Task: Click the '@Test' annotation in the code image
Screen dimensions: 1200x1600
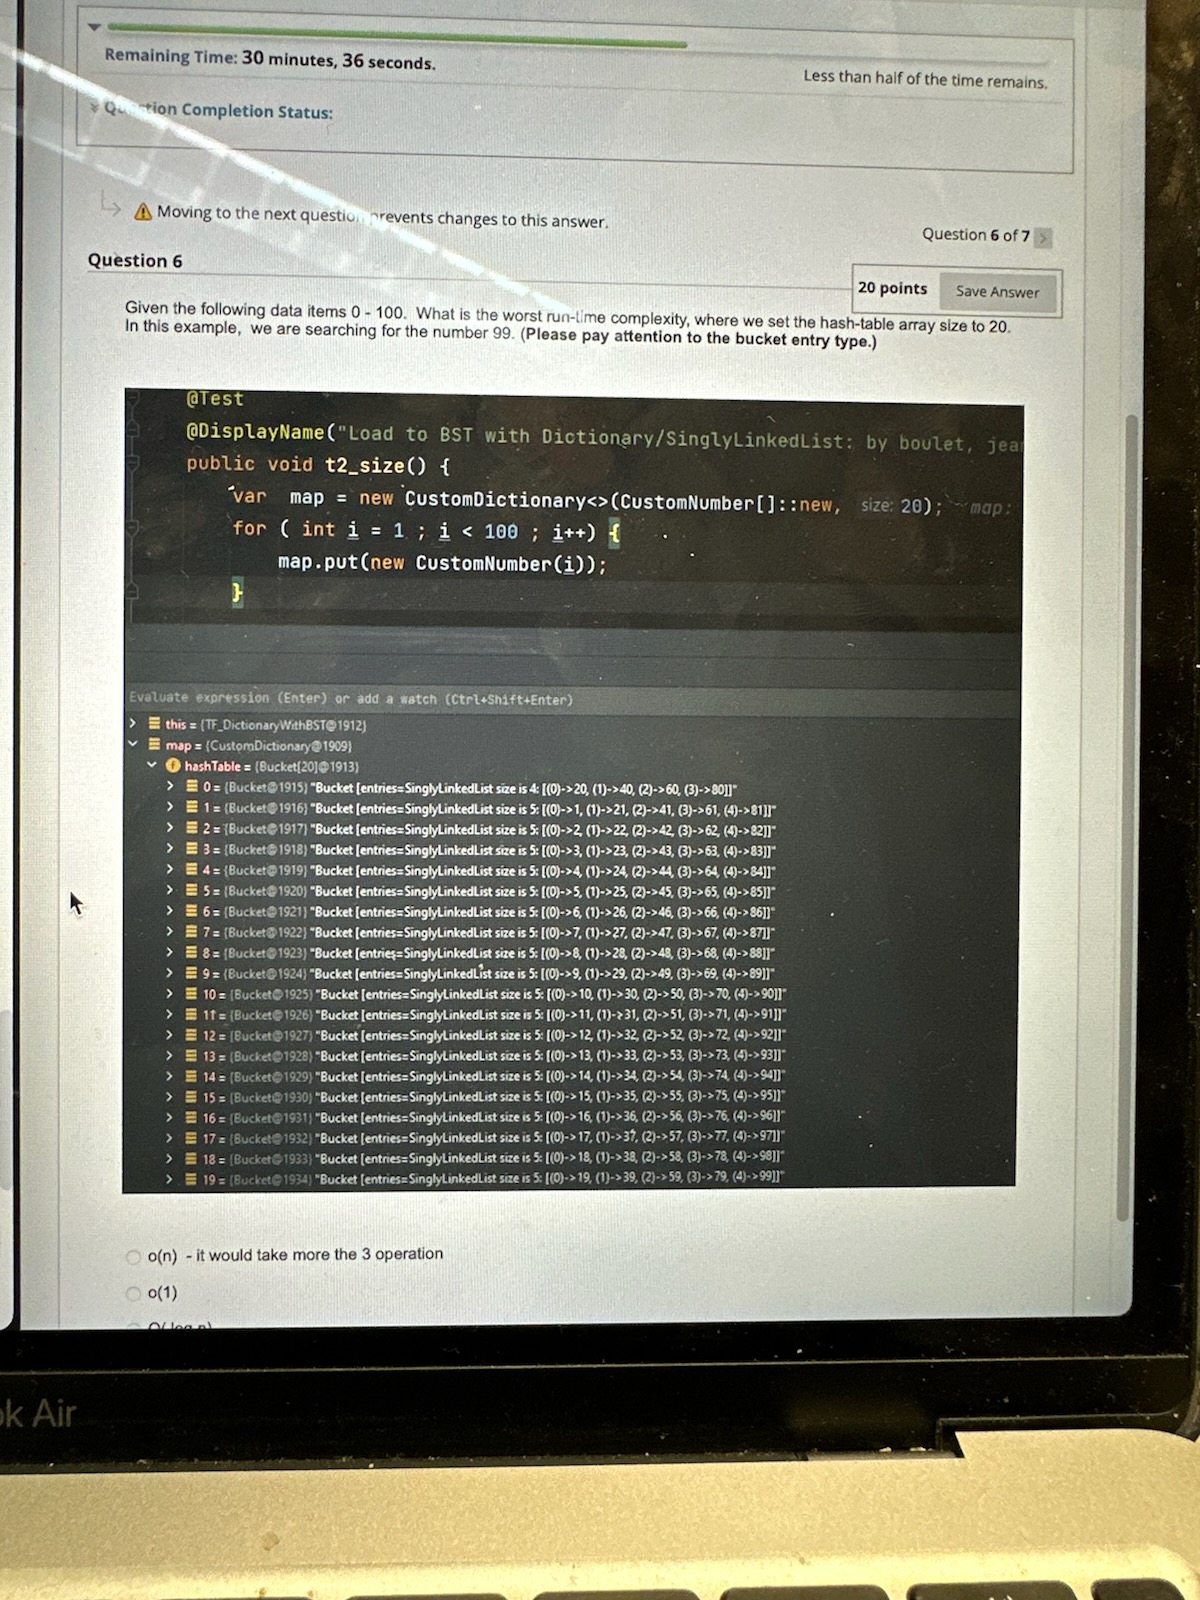Action: (x=215, y=399)
